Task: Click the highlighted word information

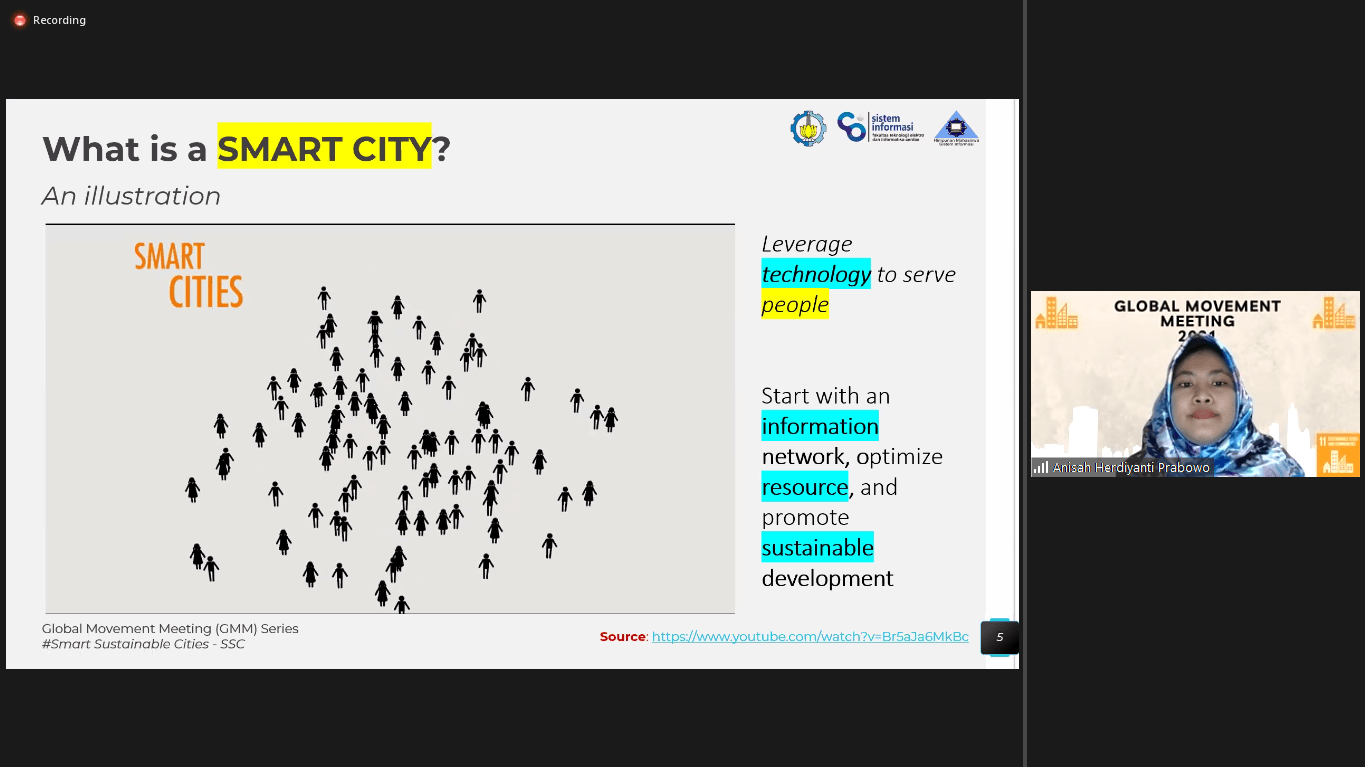Action: click(820, 426)
